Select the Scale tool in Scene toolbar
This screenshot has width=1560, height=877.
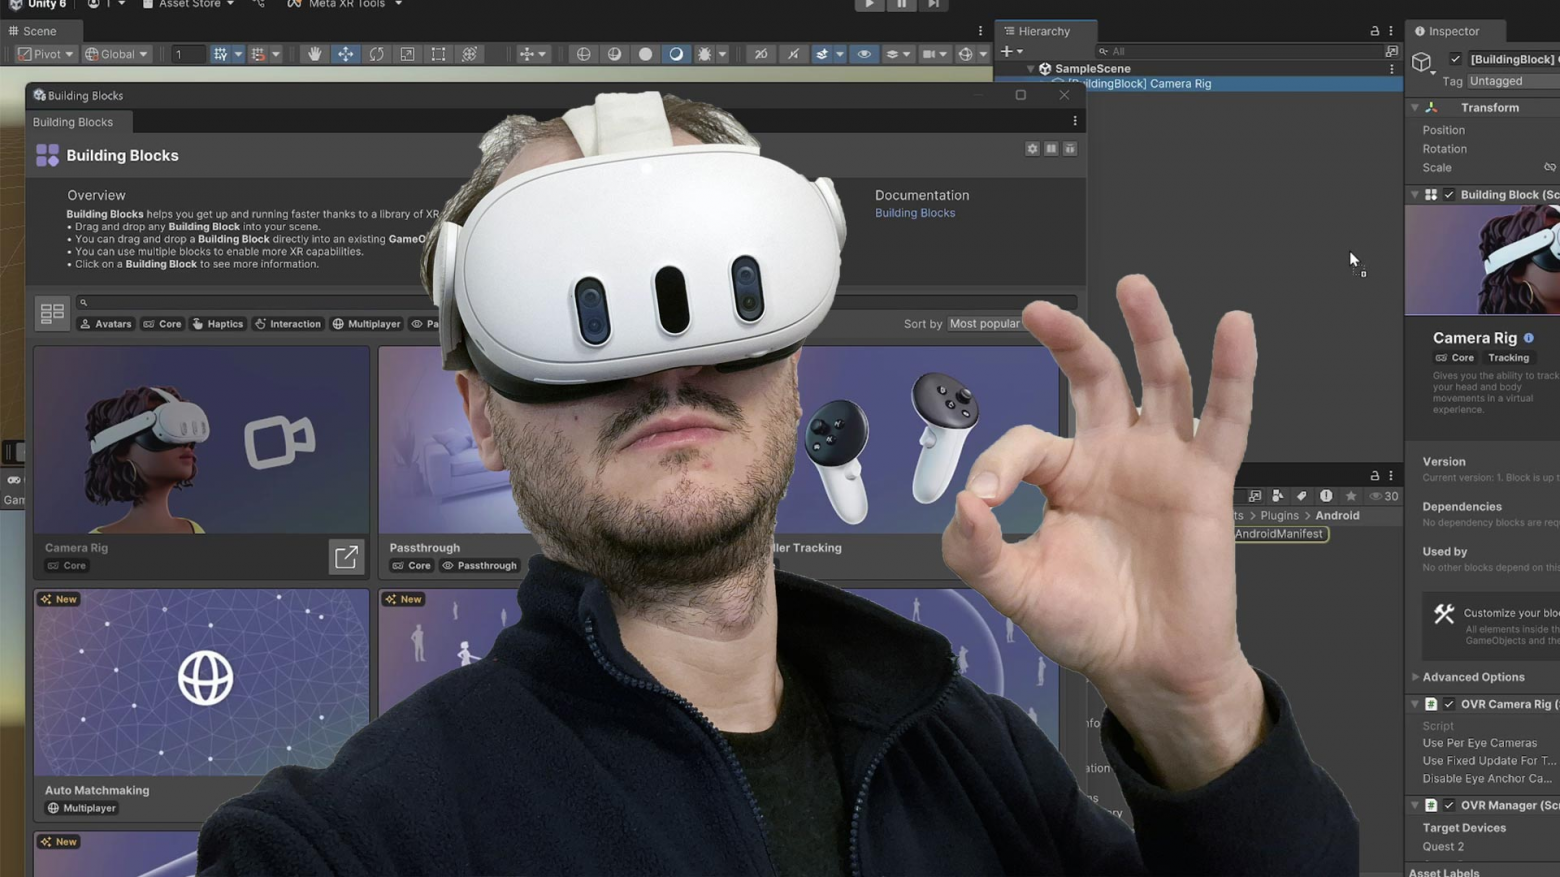pyautogui.click(x=407, y=54)
